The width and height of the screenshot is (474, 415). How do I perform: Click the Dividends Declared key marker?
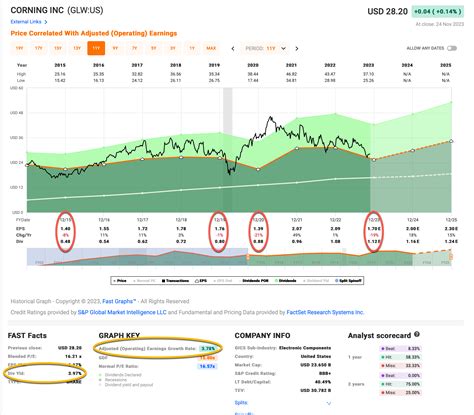click(x=100, y=375)
